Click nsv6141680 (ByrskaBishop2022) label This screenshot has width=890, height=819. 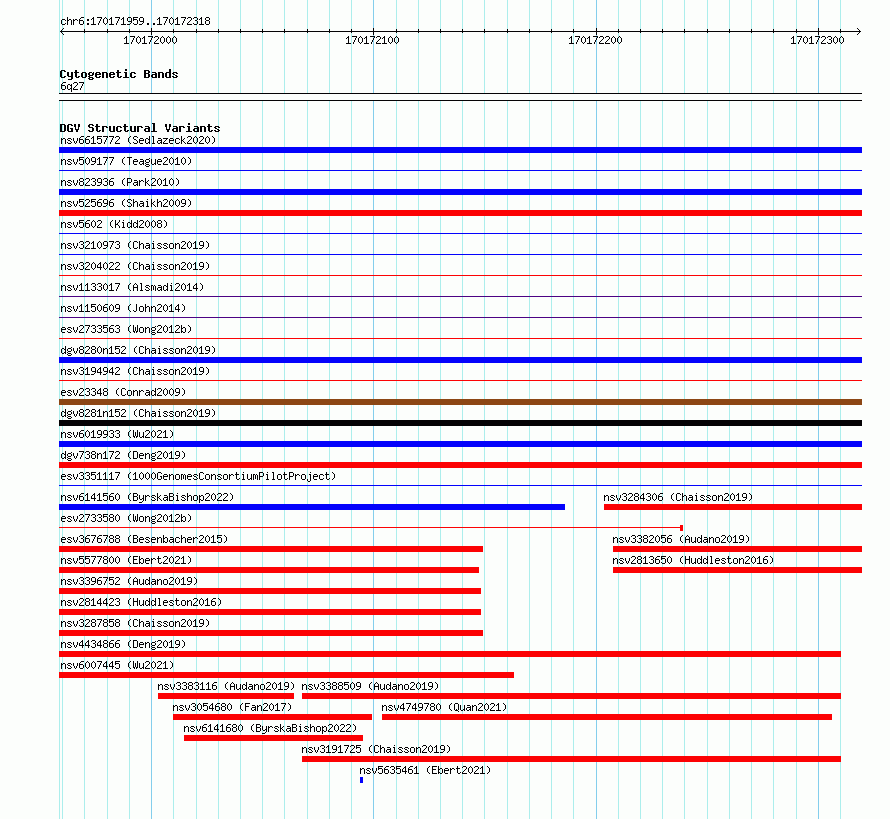[270, 728]
